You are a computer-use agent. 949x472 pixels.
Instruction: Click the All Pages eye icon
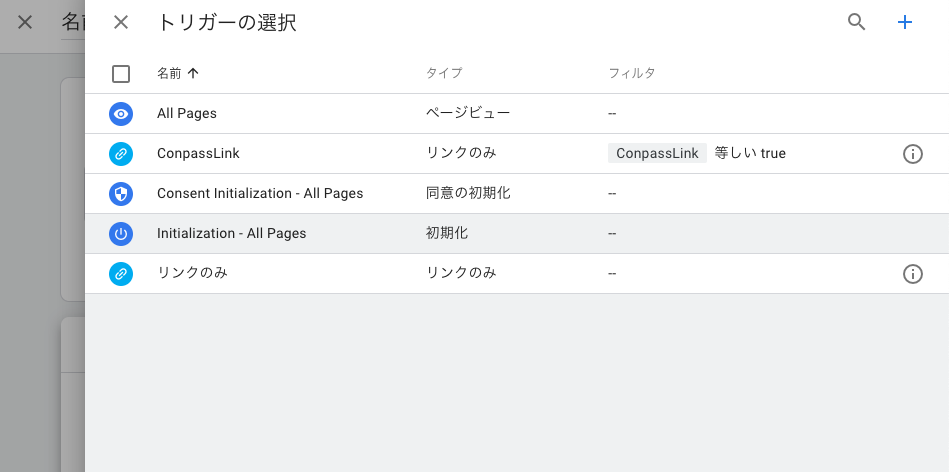(121, 114)
